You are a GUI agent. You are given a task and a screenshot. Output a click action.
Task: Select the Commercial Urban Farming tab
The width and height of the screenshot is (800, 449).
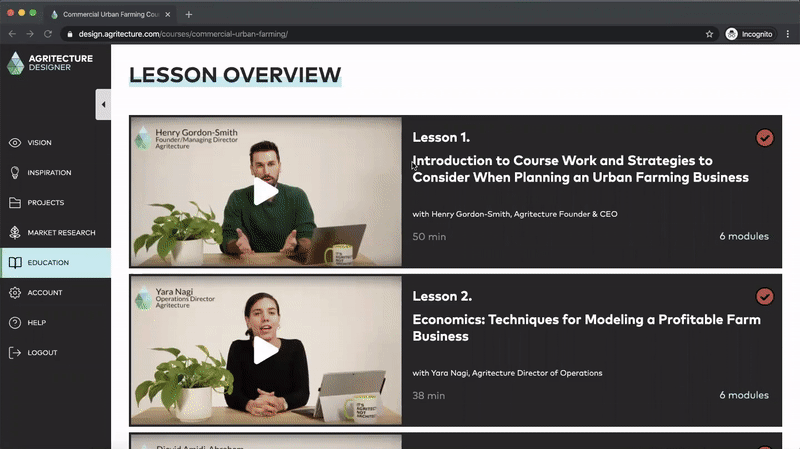(x=110, y=14)
